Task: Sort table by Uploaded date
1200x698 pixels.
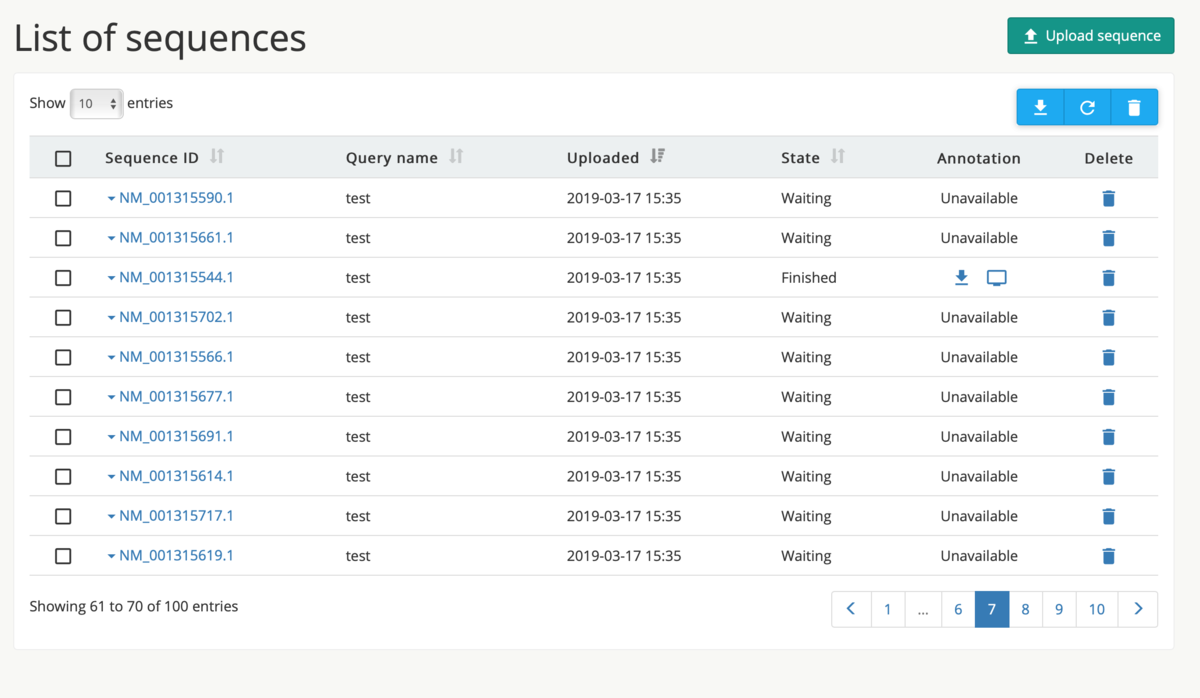Action: point(657,156)
